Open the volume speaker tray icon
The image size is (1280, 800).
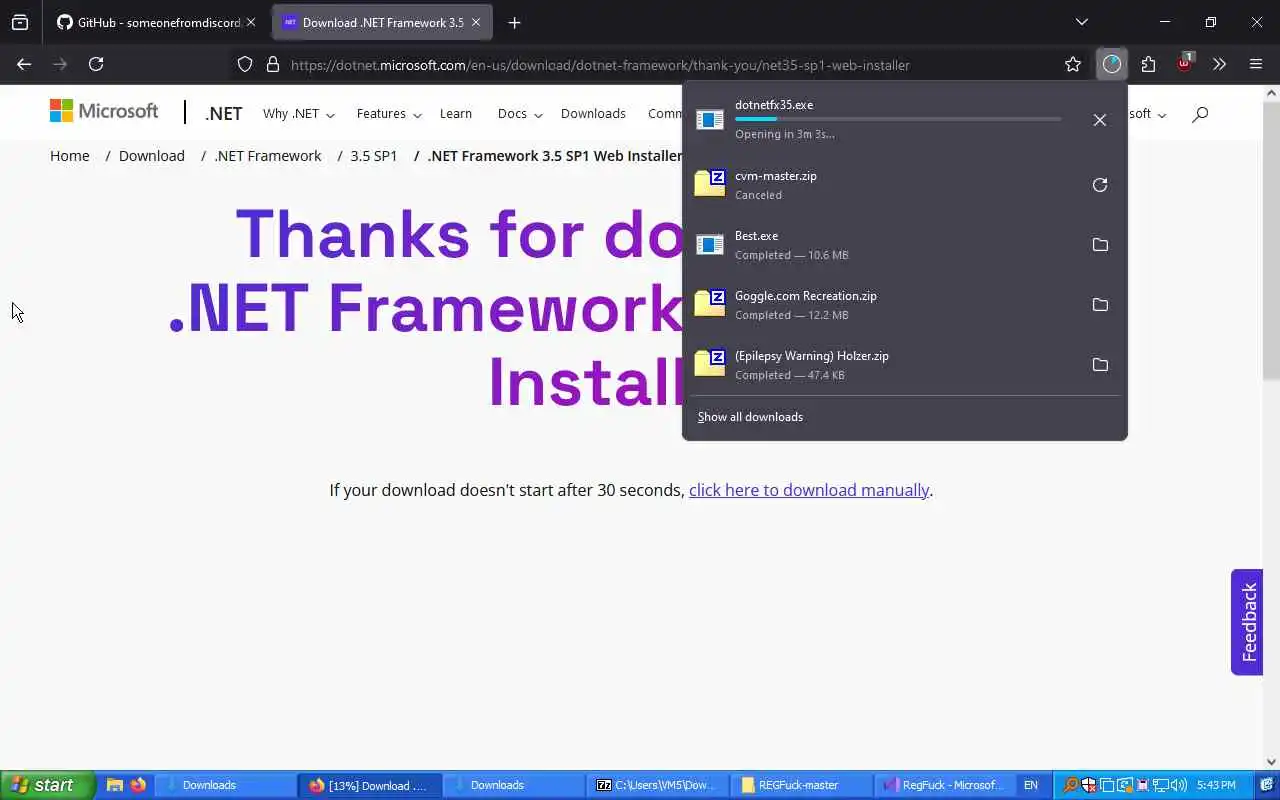coord(1178,785)
